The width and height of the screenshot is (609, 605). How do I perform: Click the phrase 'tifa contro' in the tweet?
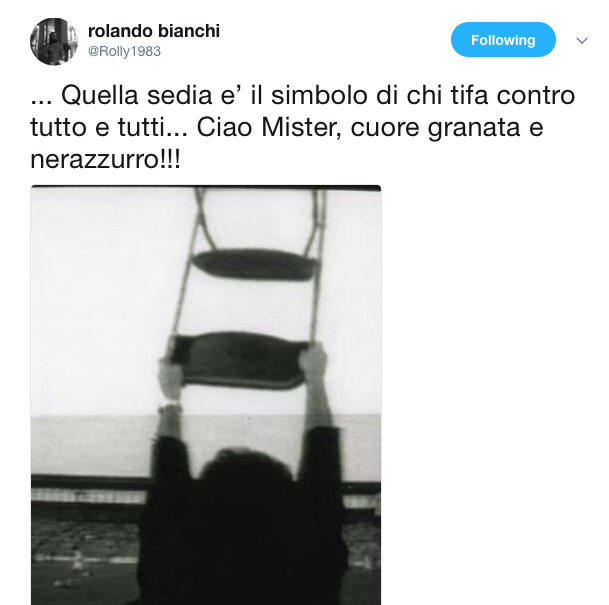click(513, 96)
